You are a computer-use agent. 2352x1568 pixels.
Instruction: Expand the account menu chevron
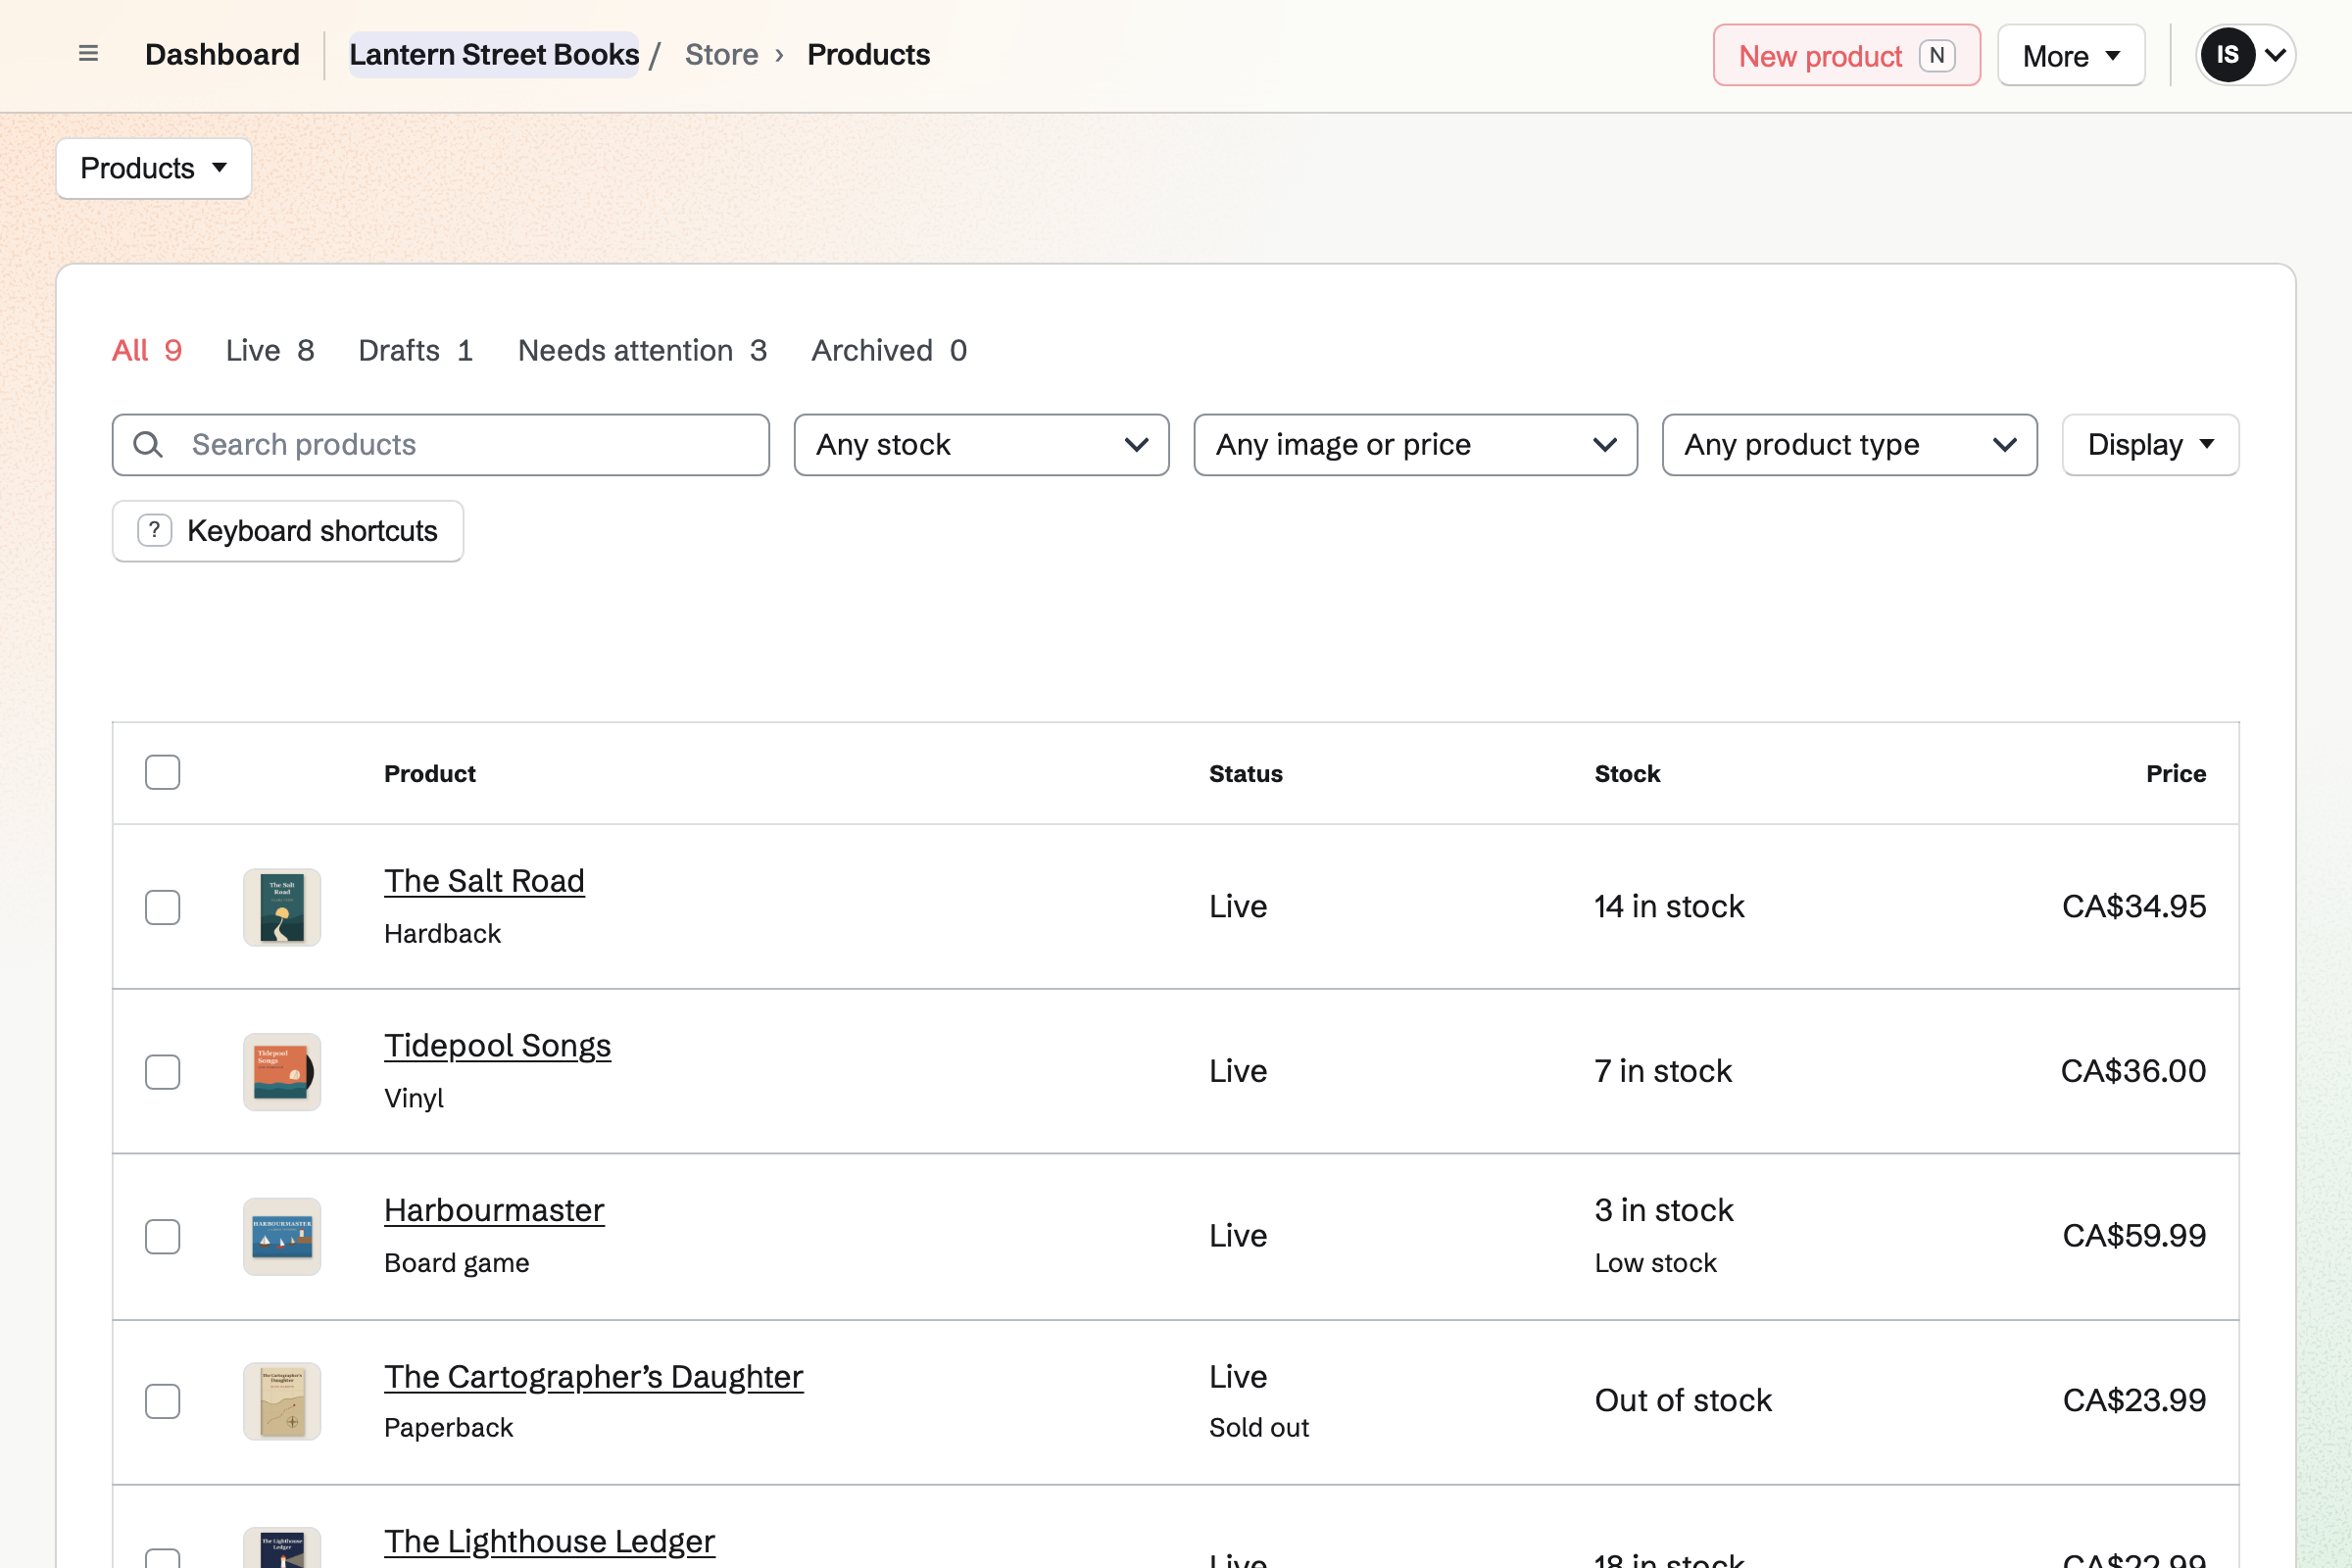[x=2276, y=54]
